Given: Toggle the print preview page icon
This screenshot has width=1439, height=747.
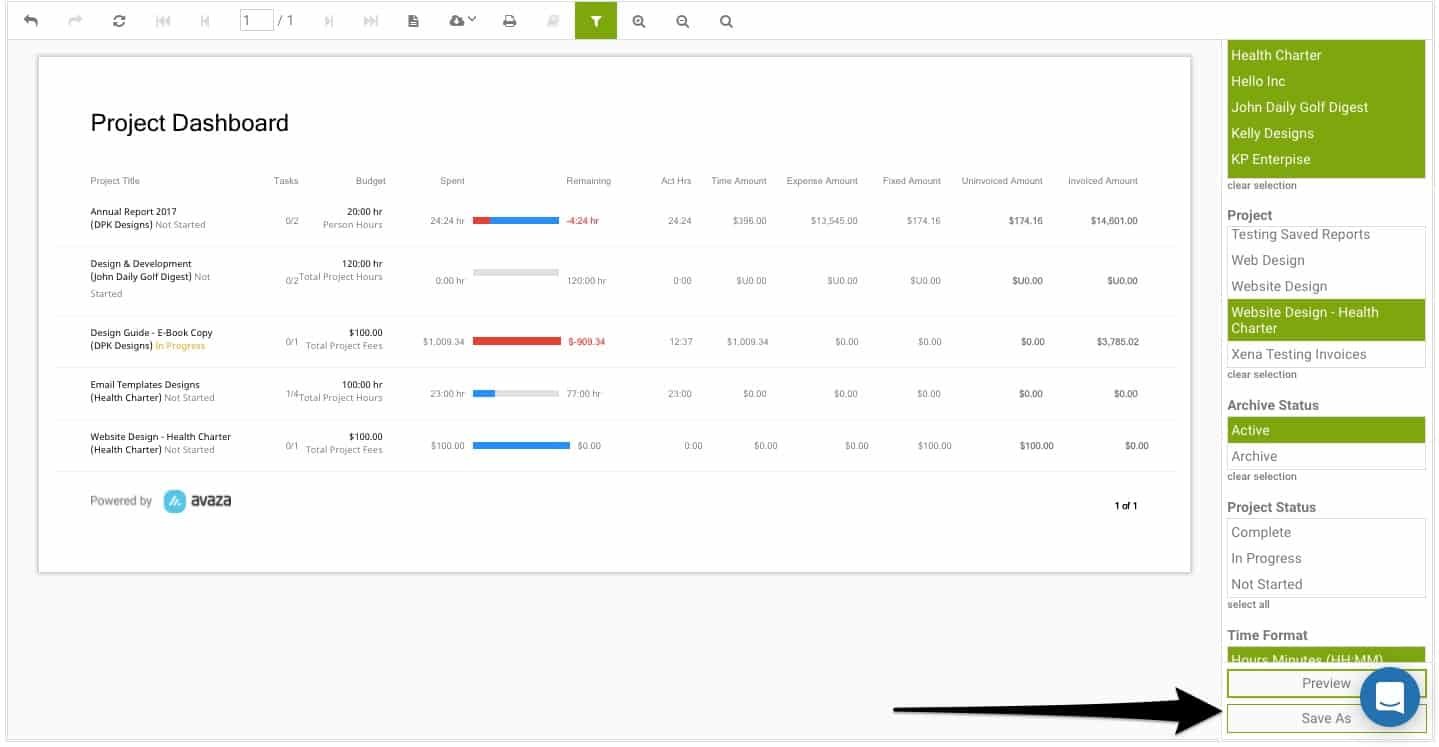Looking at the screenshot, I should [413, 20].
